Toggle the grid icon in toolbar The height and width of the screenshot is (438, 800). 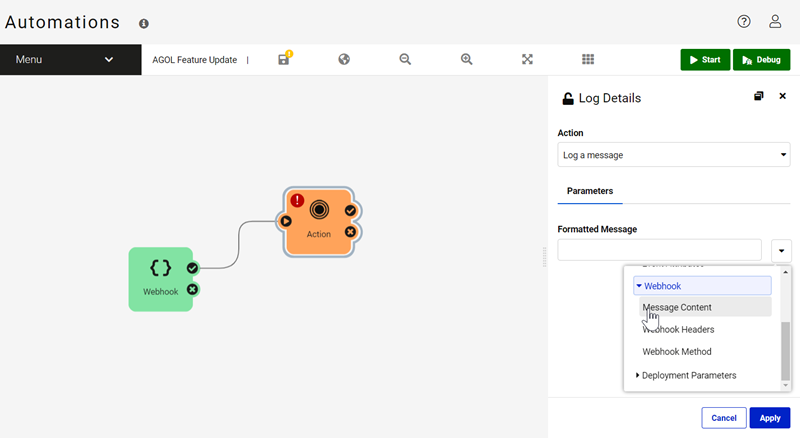[x=588, y=59]
